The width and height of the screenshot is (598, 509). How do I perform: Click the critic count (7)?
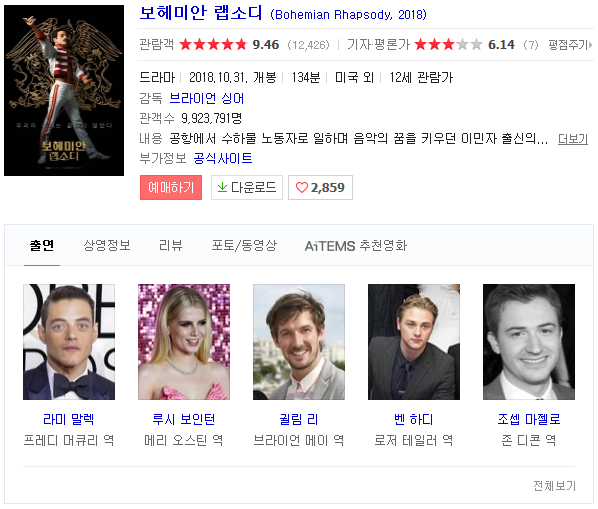pos(531,45)
